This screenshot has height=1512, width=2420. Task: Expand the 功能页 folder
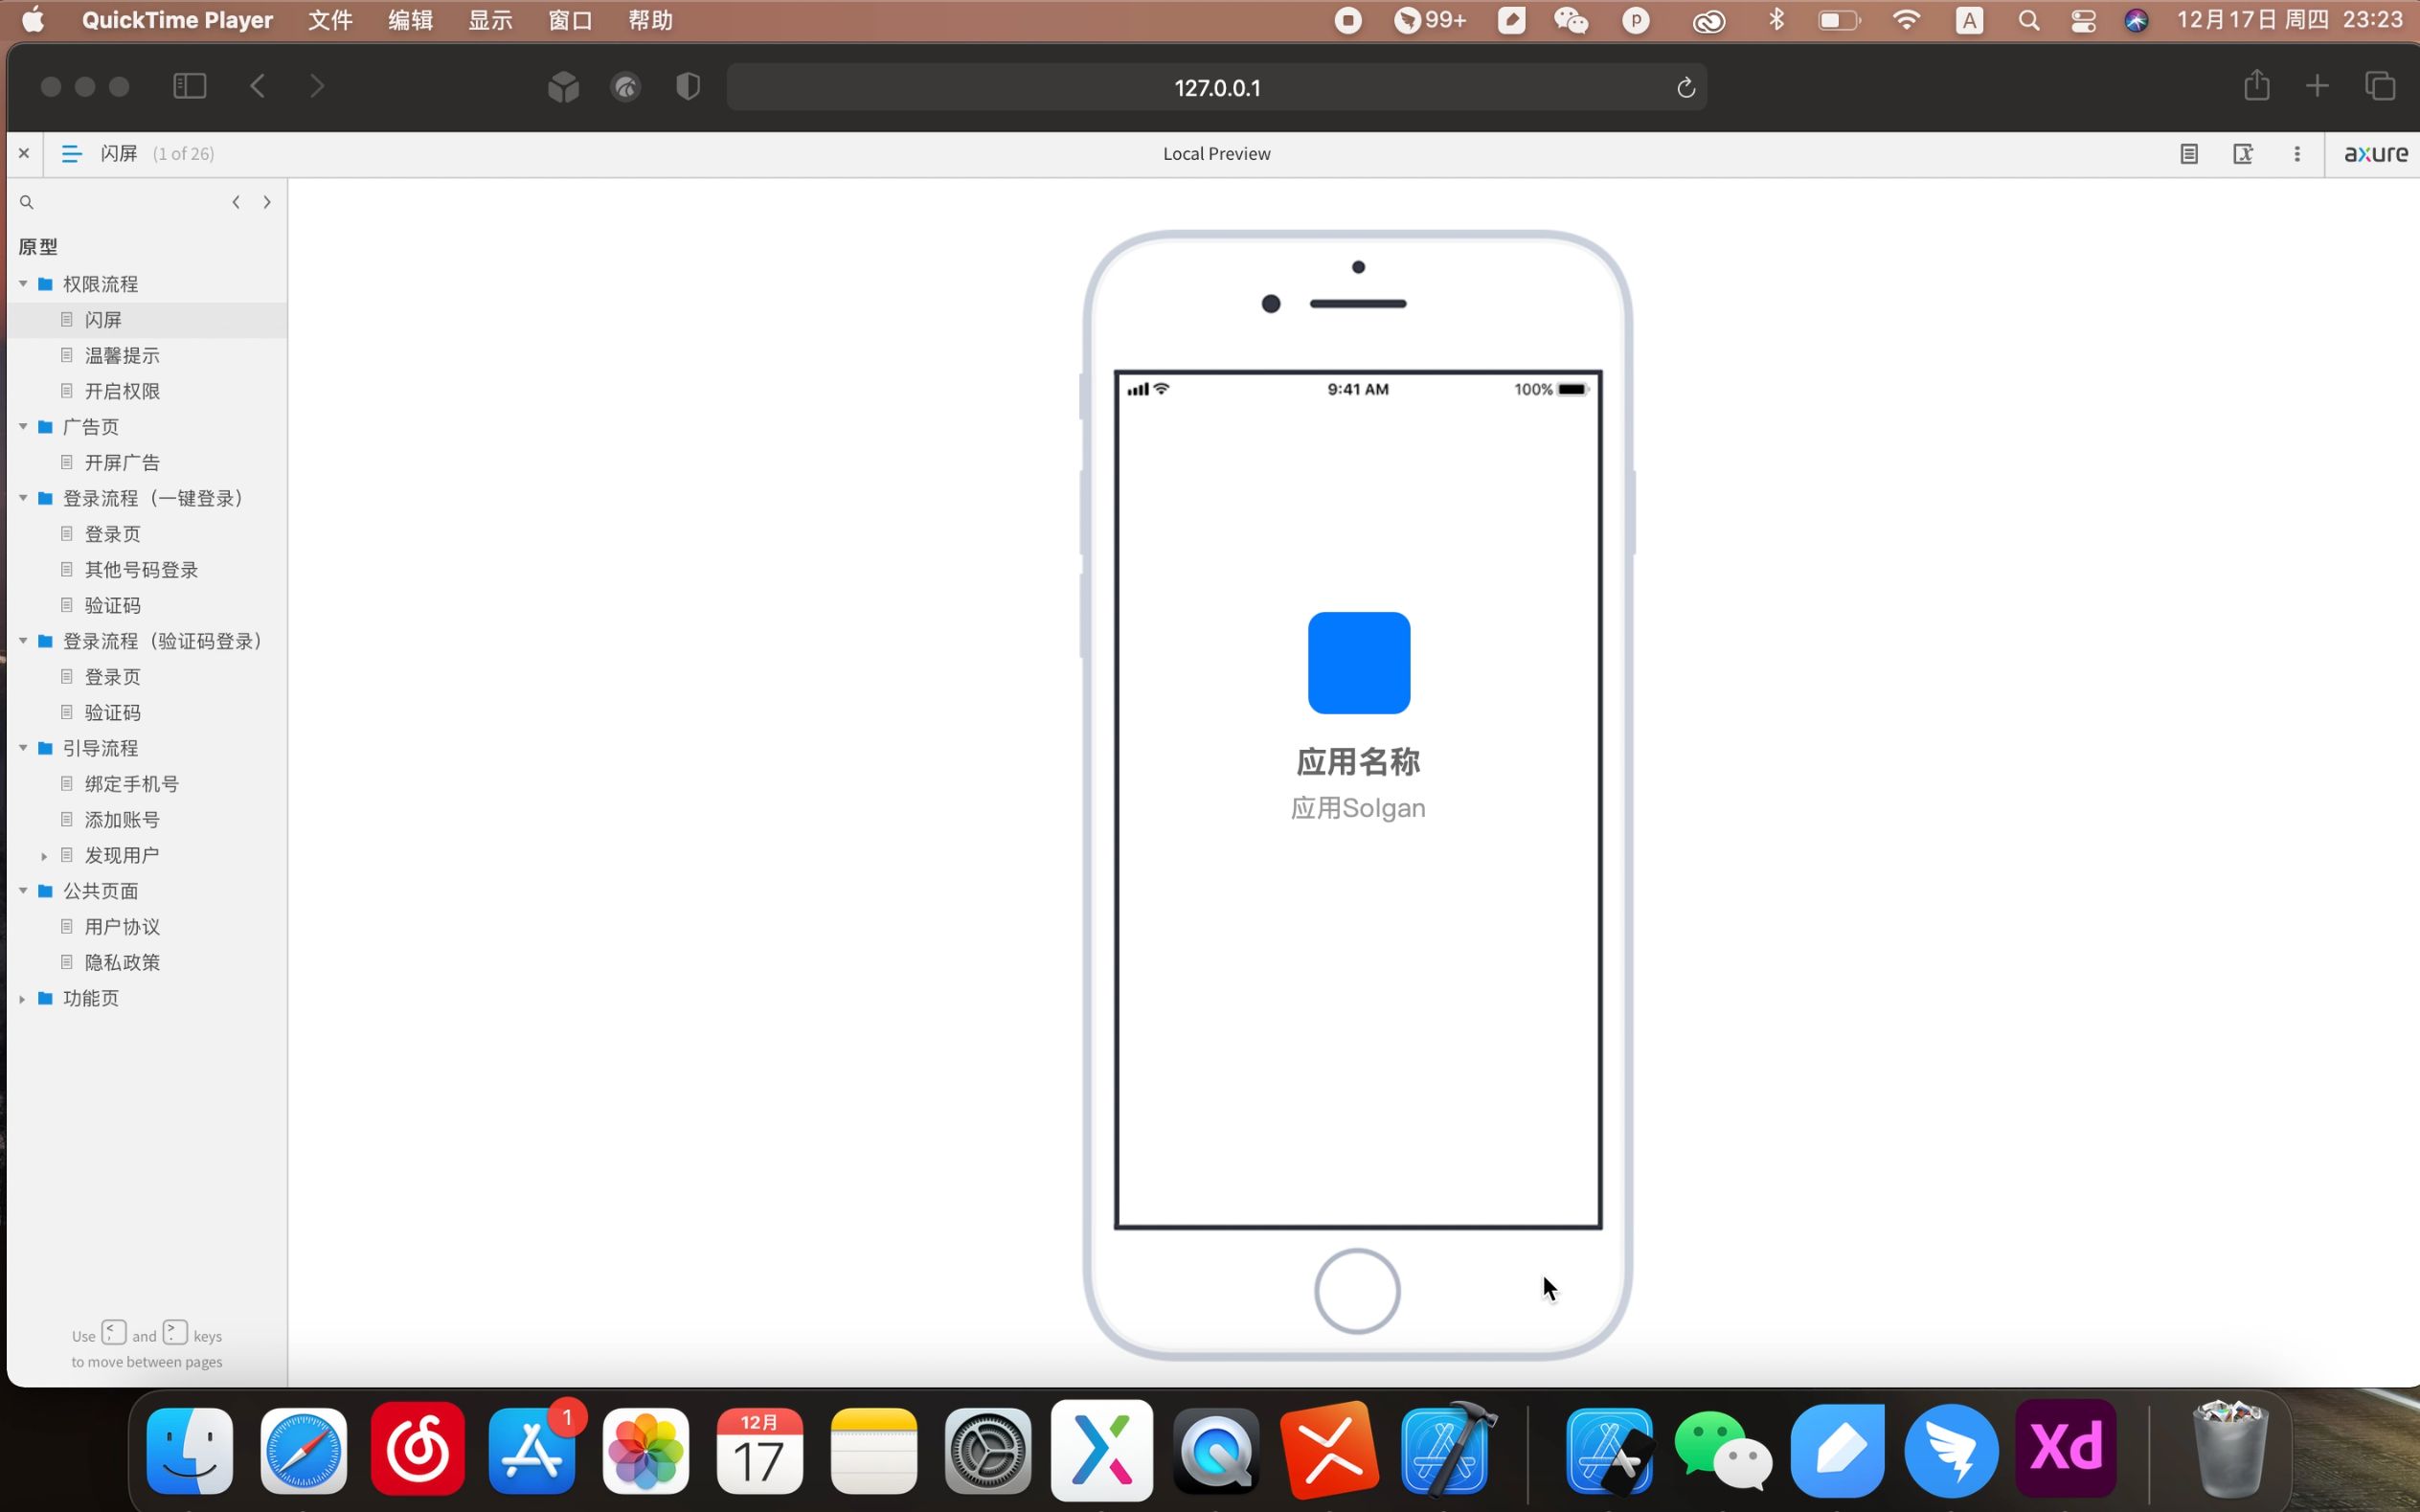point(23,999)
